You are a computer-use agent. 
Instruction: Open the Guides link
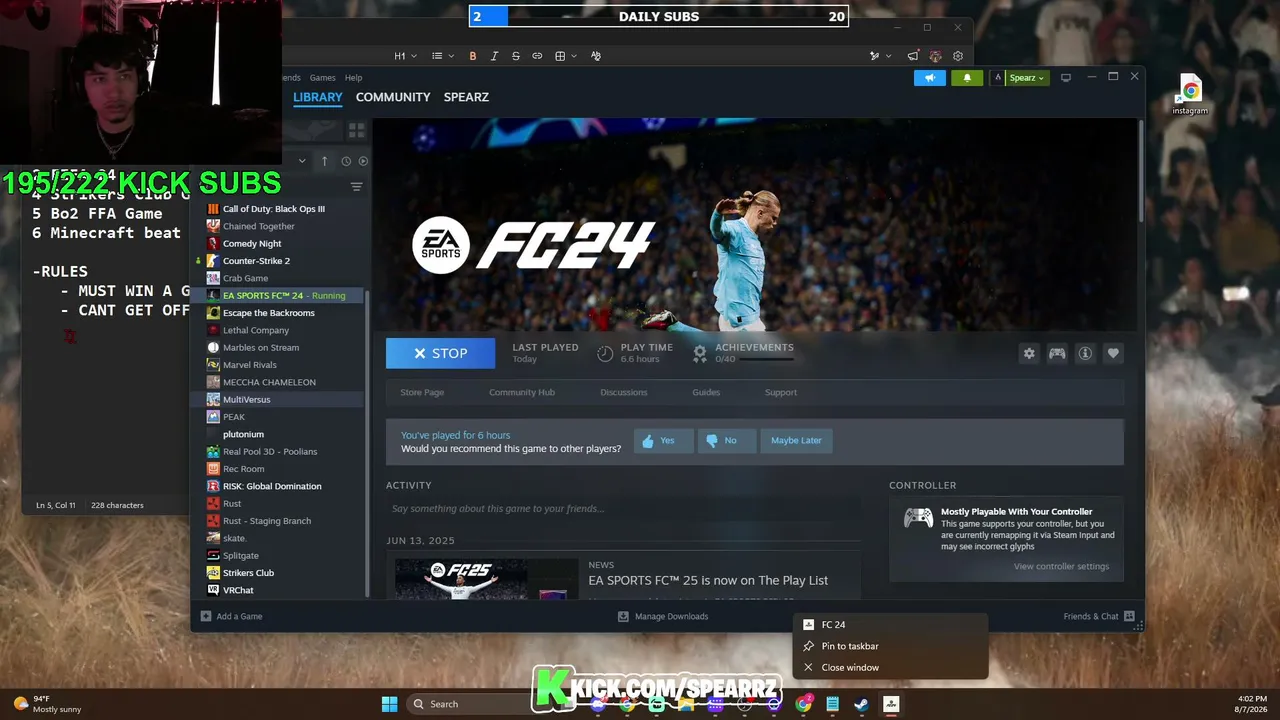pyautogui.click(x=706, y=393)
